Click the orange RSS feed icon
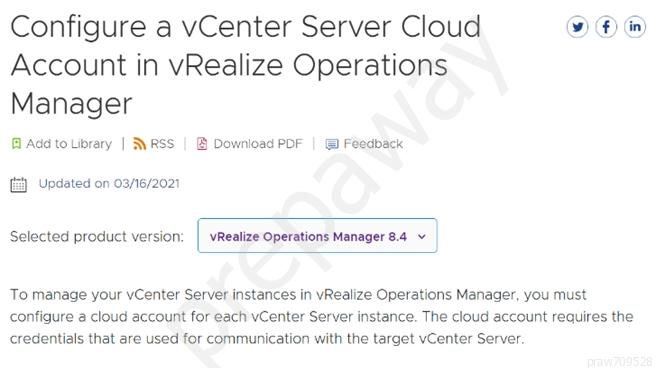This screenshot has width=656, height=368. pyautogui.click(x=139, y=143)
